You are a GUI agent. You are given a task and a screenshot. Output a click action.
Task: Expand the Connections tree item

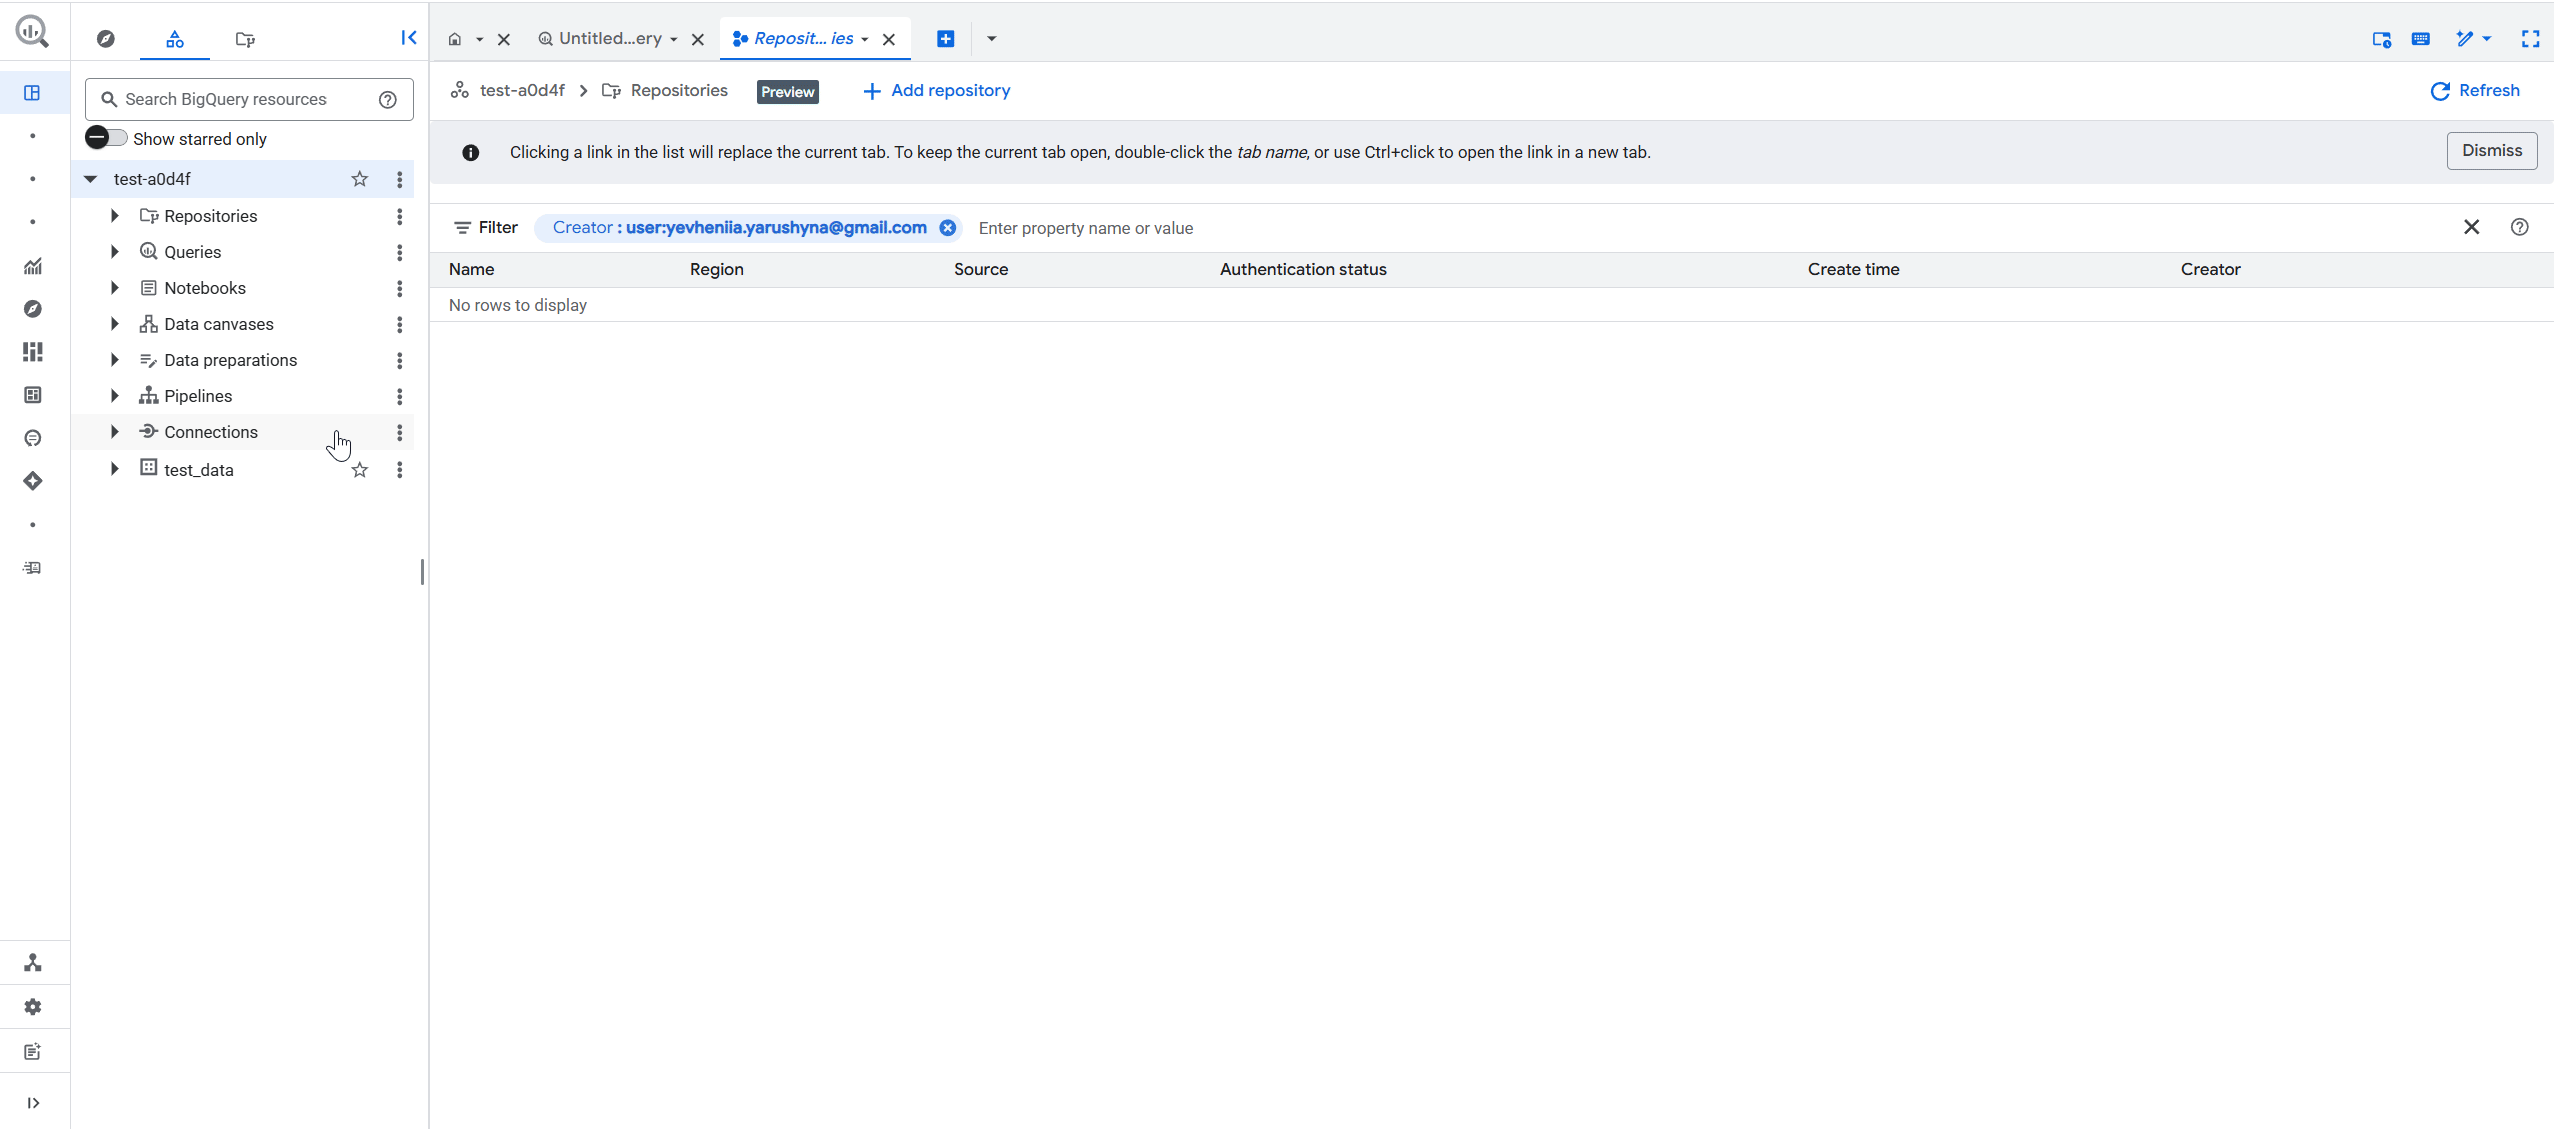click(114, 432)
